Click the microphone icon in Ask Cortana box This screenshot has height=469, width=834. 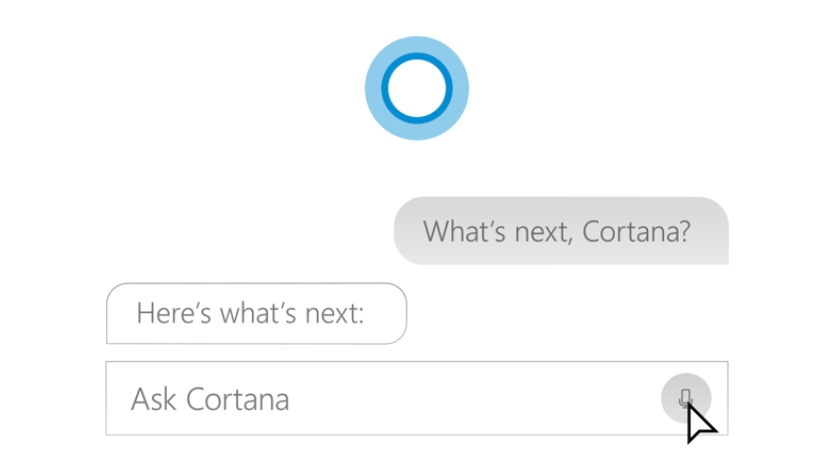(x=685, y=398)
